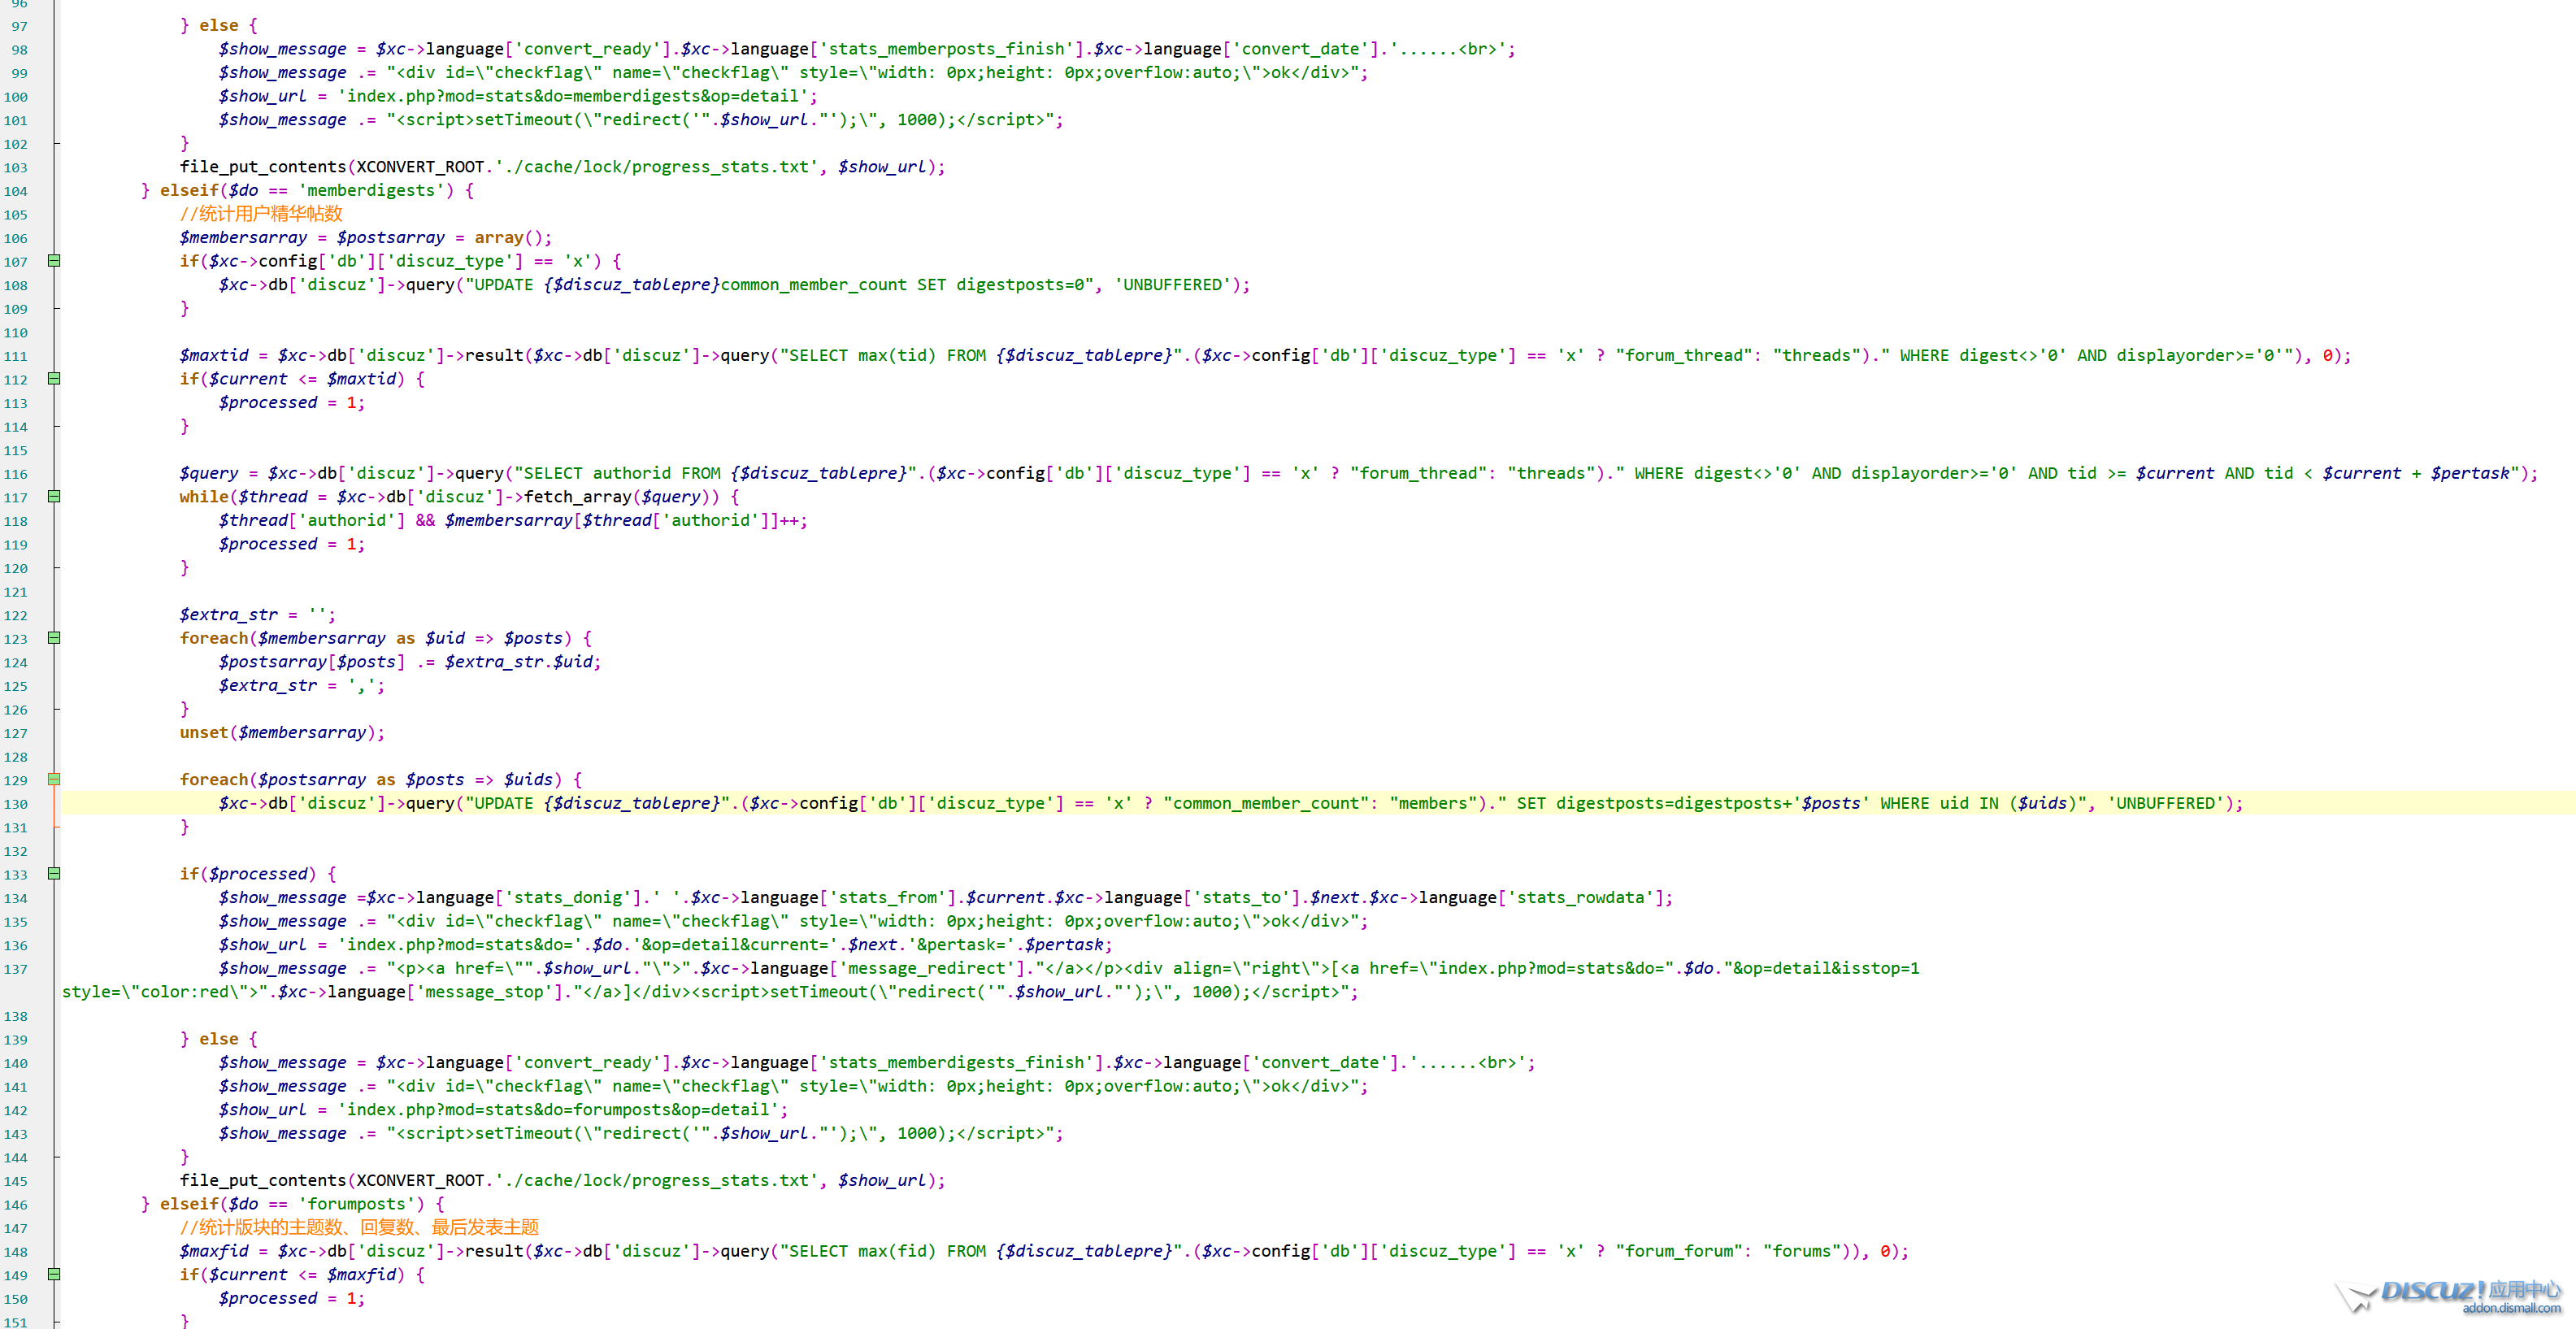Place cursor on unset($membersarray) line

coord(282,733)
